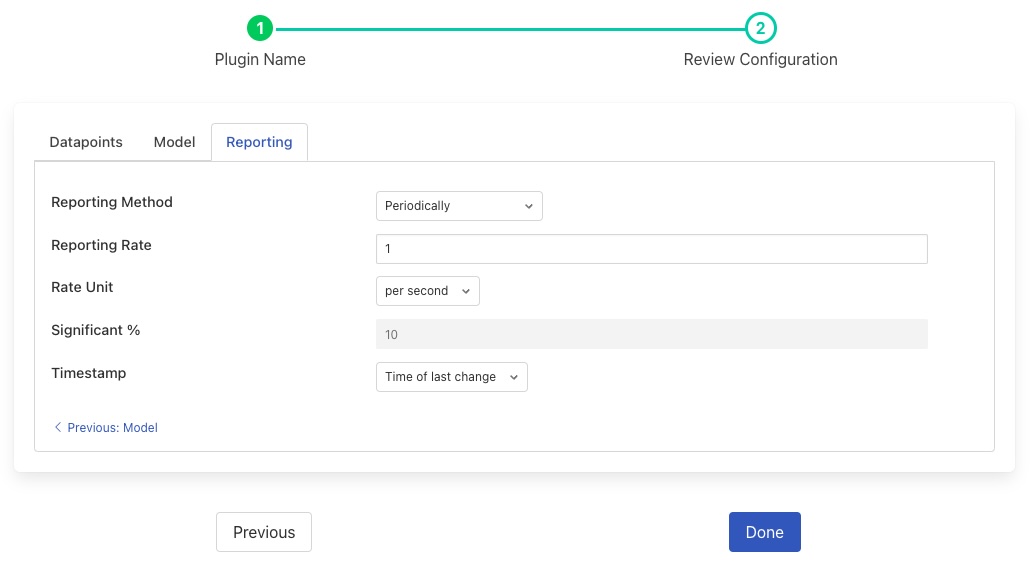Focus the Reporting Rate input field
1035x575 pixels.
click(651, 249)
